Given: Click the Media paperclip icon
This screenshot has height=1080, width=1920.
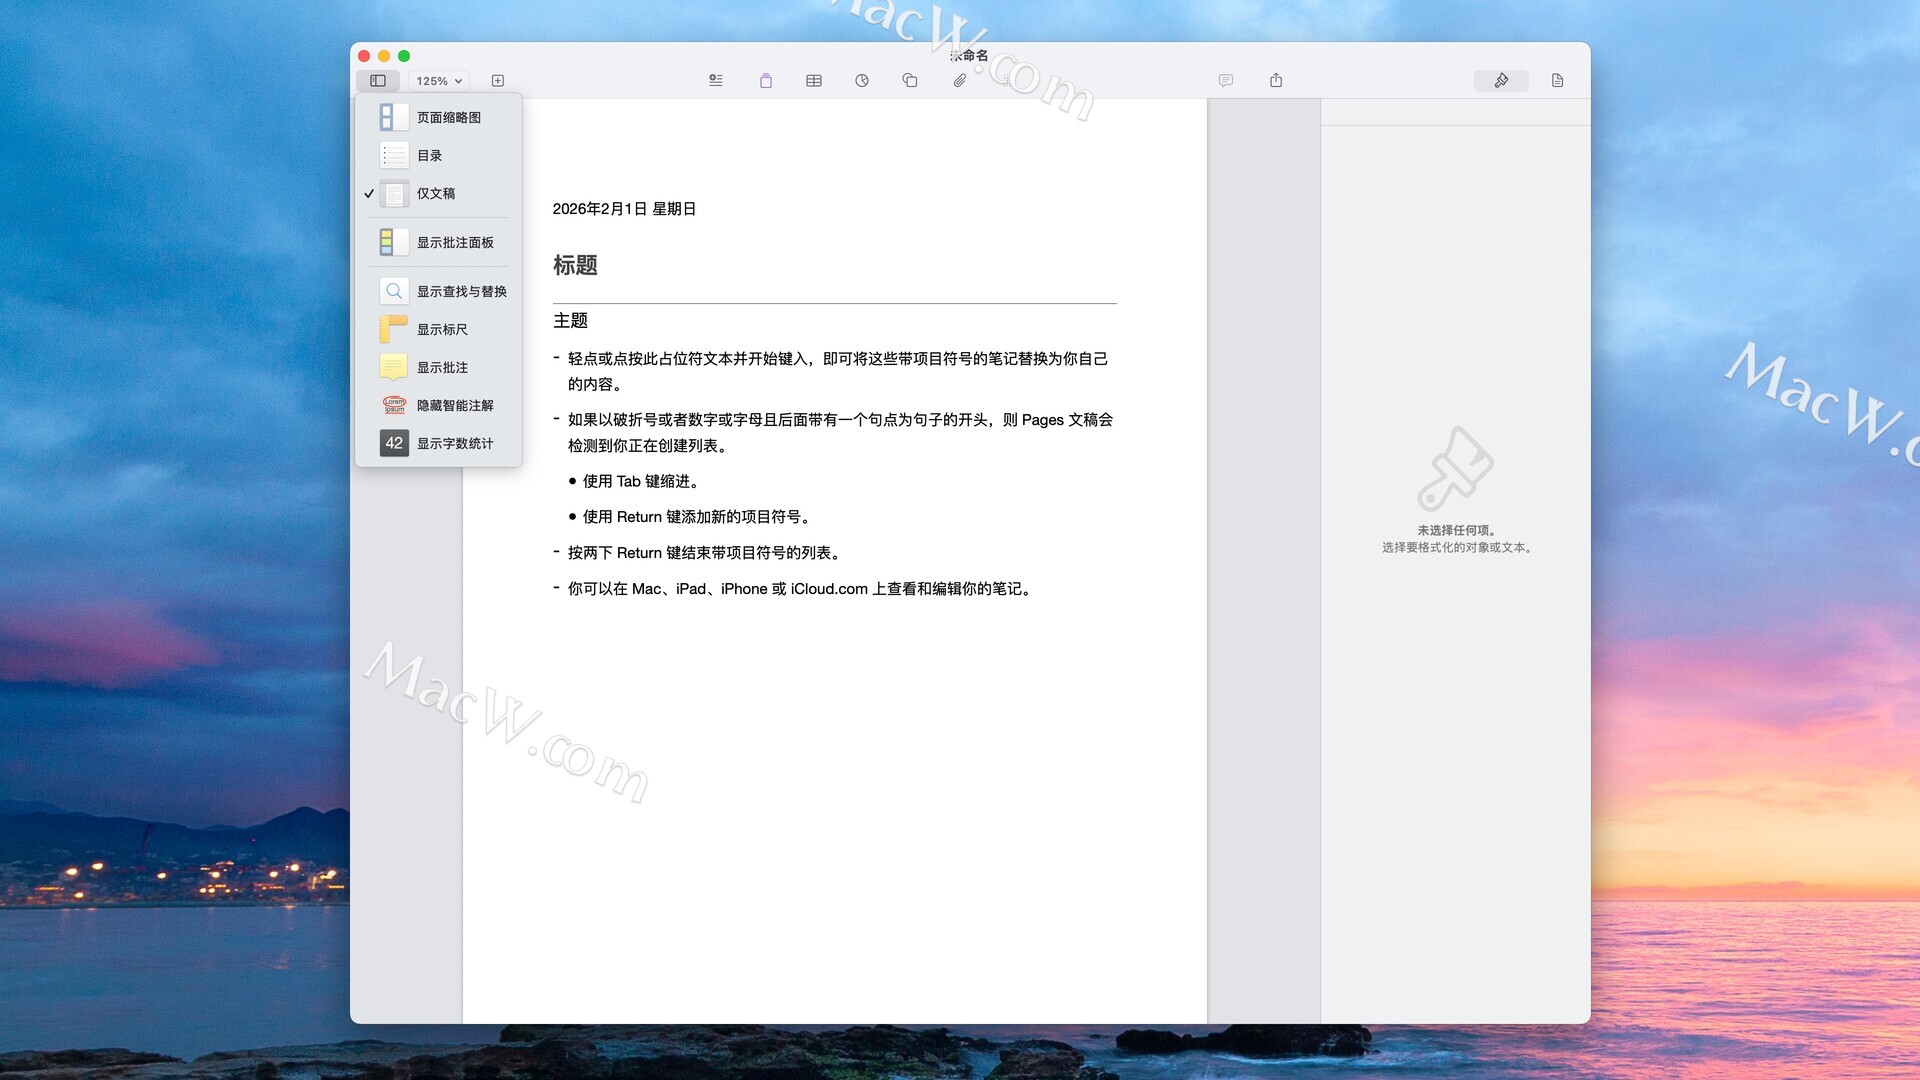Looking at the screenshot, I should click(x=959, y=81).
